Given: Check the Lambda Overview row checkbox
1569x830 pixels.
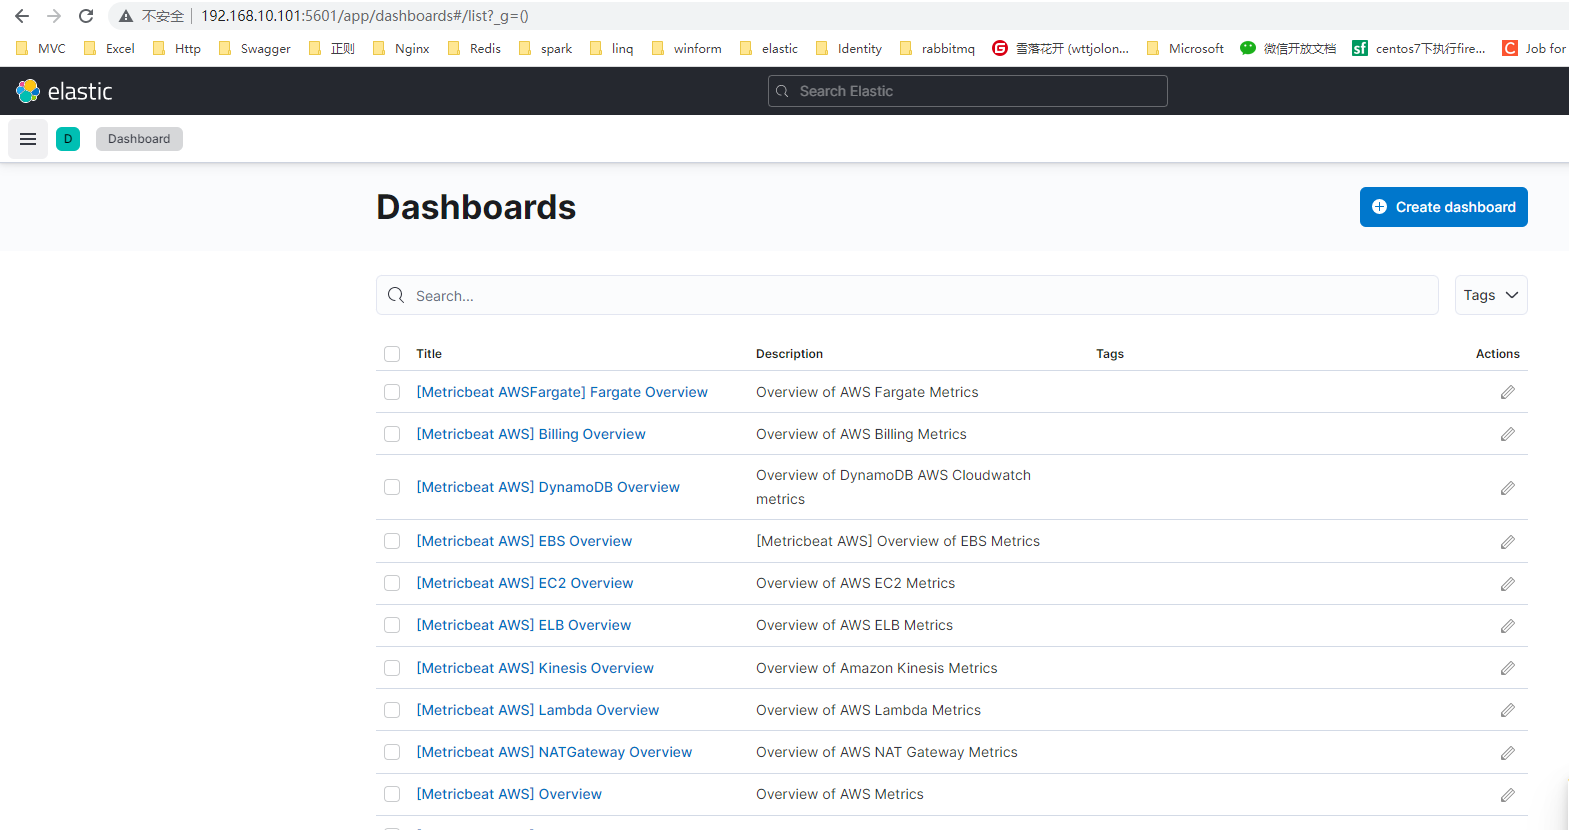Looking at the screenshot, I should (392, 710).
